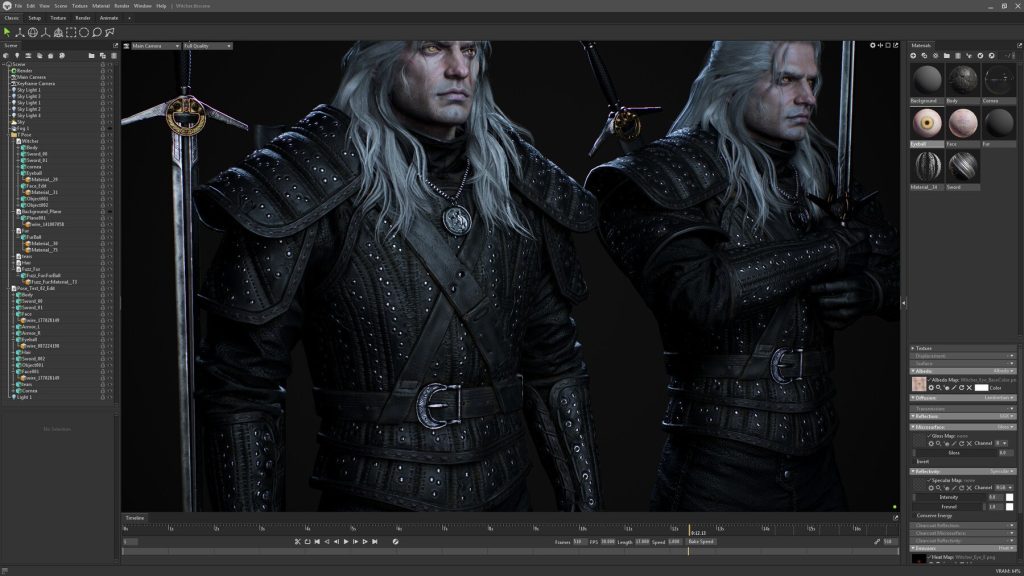The image size is (1024, 576).
Task: Enable Conserve Energy checkbox
Action: click(x=914, y=516)
